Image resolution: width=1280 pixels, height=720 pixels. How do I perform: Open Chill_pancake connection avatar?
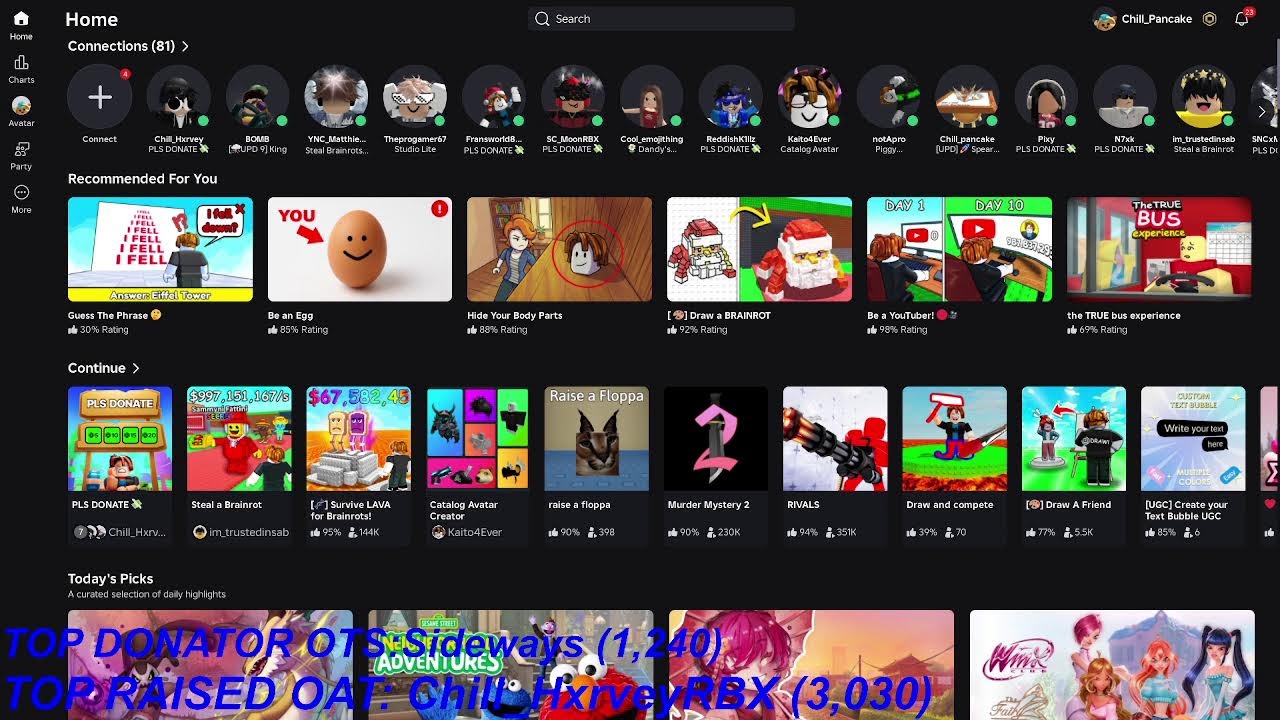pos(967,97)
